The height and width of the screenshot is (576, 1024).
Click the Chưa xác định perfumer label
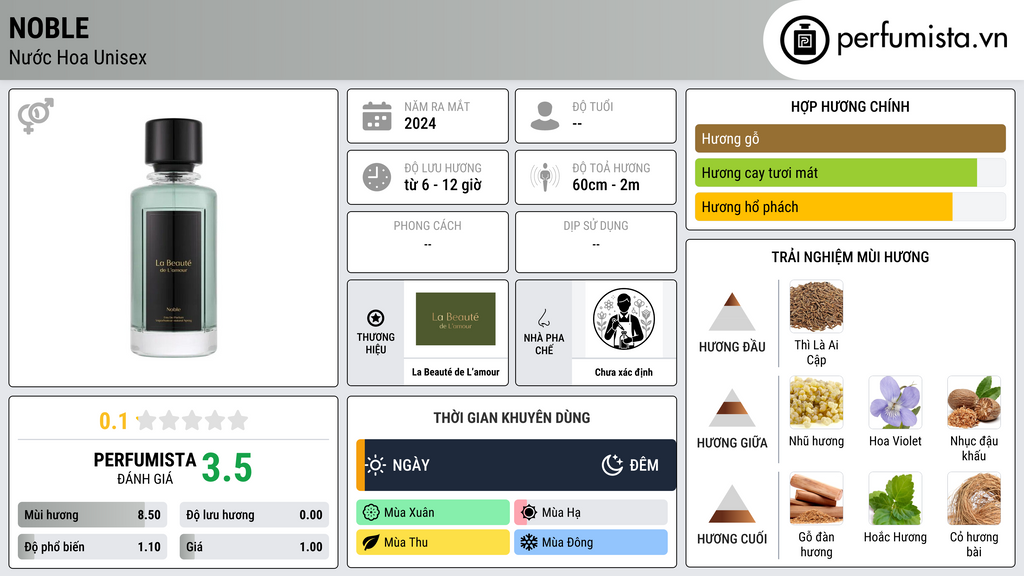(624, 372)
